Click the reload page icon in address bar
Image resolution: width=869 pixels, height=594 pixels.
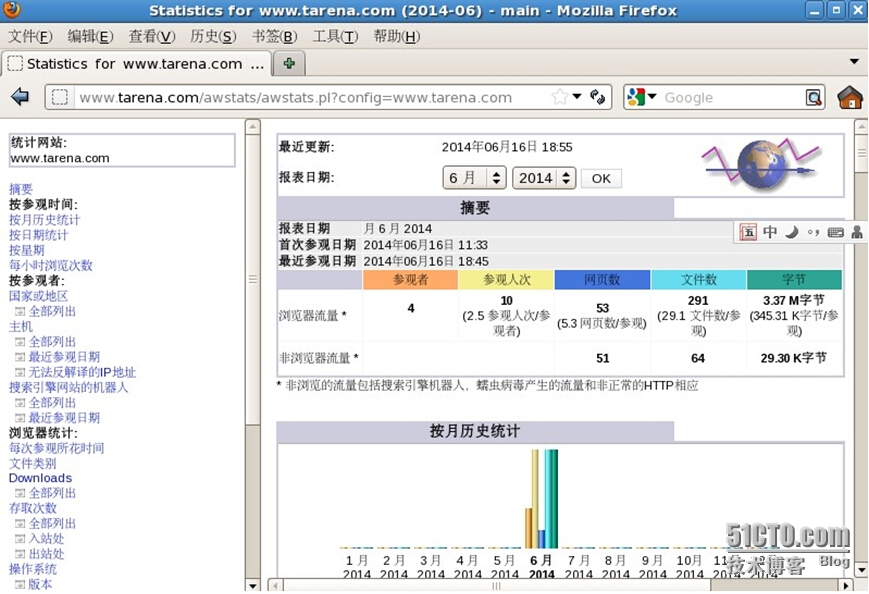[597, 97]
